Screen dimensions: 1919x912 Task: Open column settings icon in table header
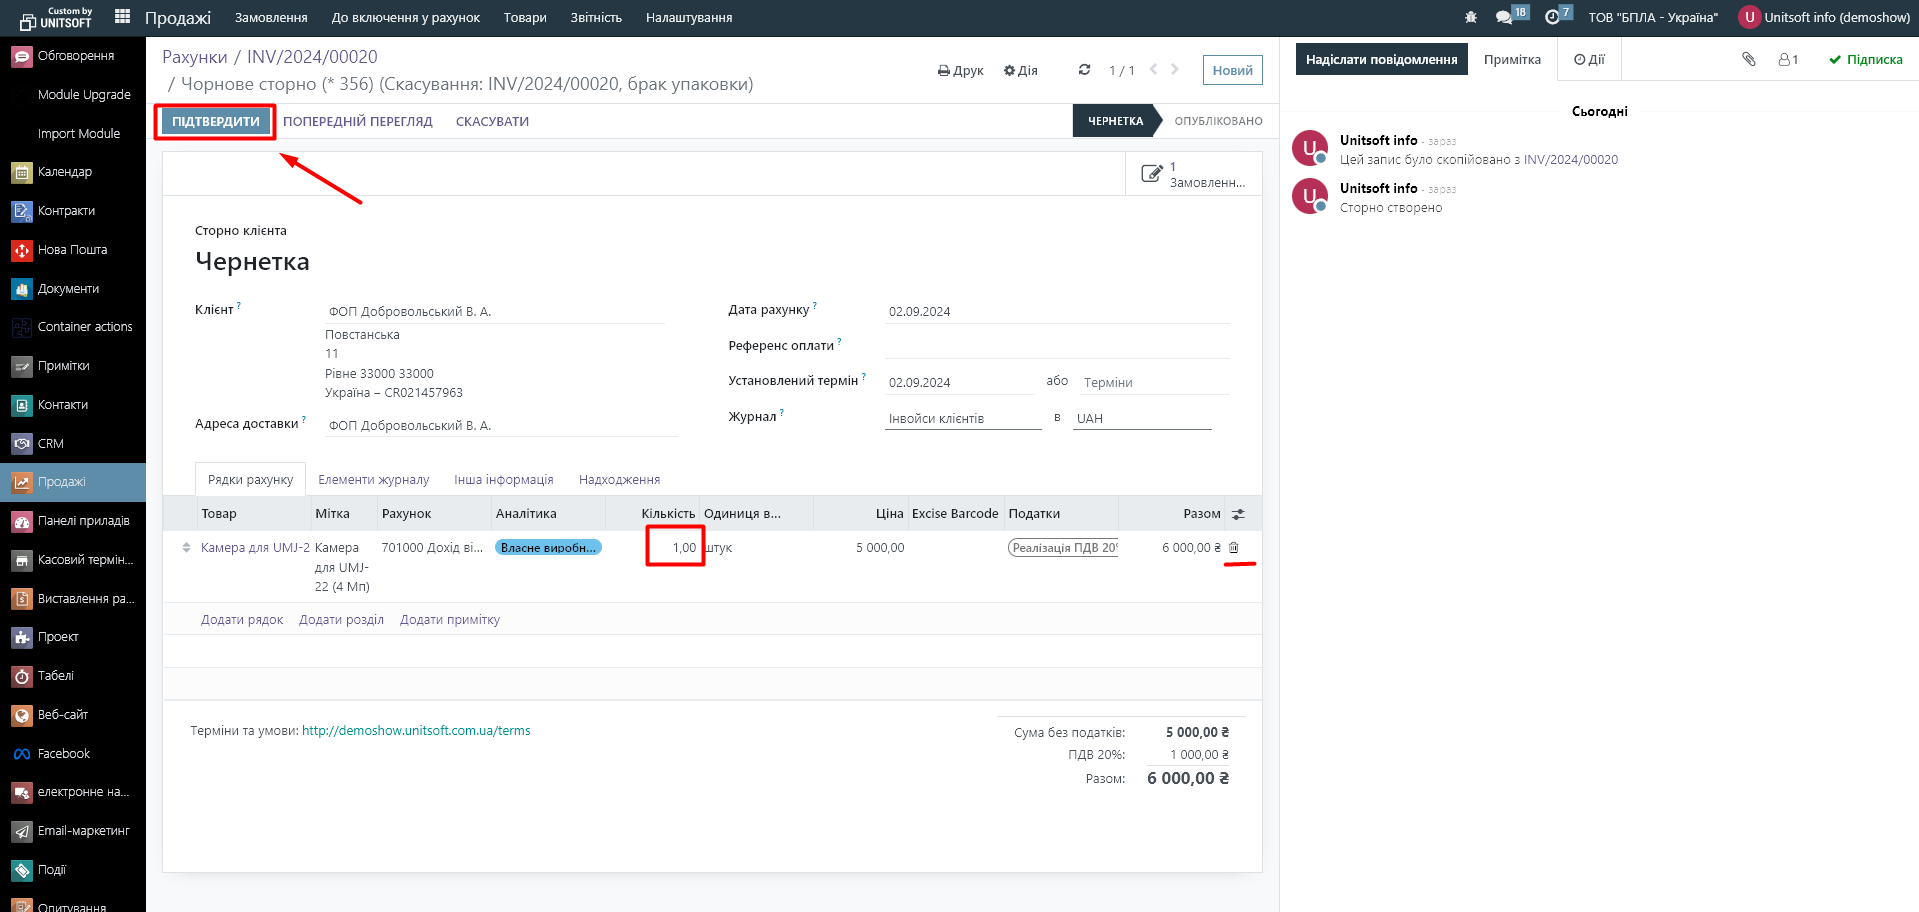click(x=1238, y=514)
